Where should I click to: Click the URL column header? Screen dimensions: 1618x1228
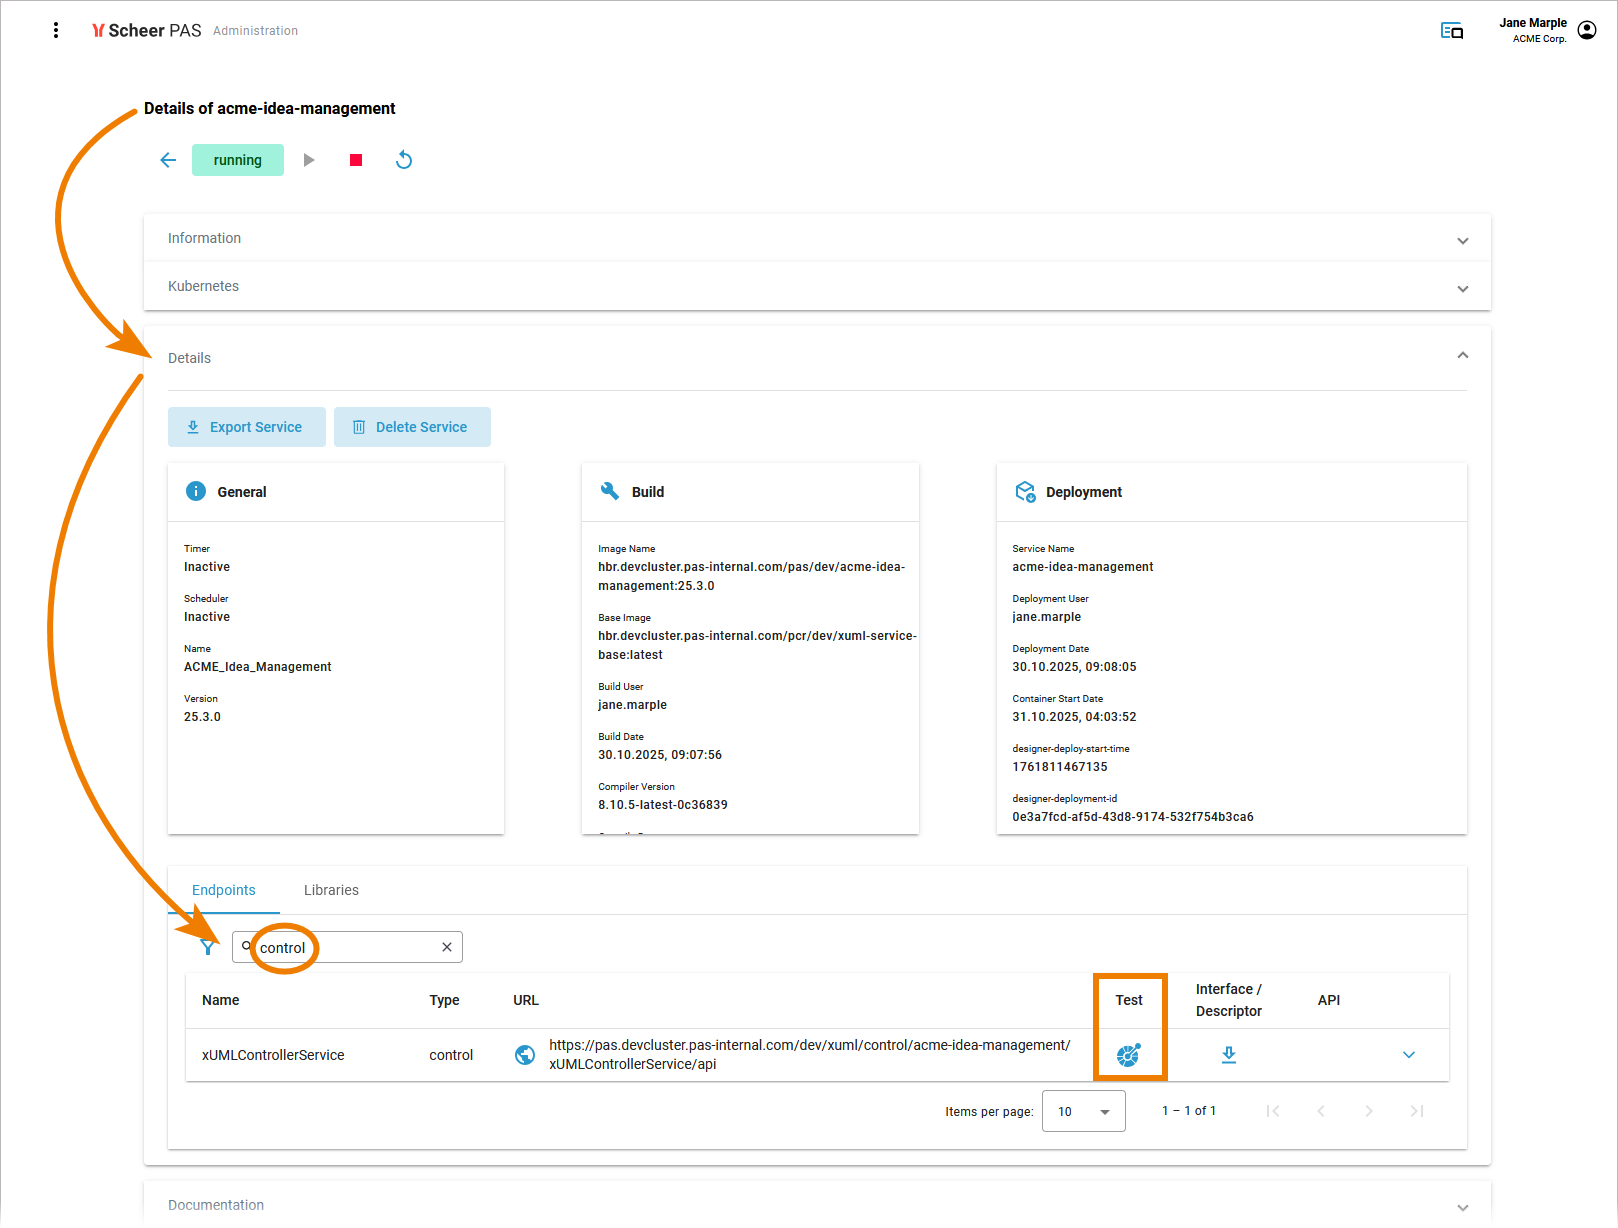[x=526, y=1000]
